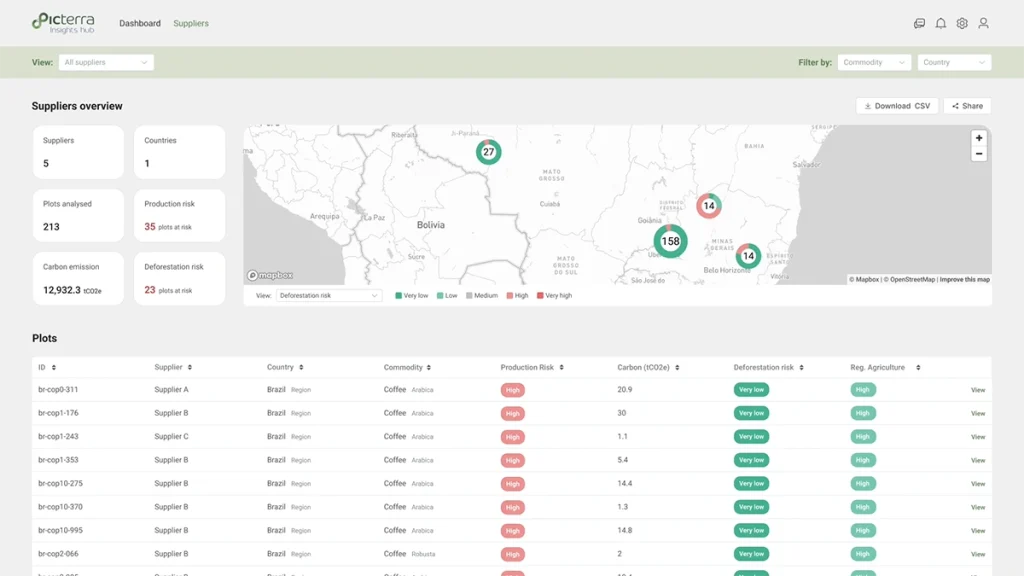Open the settings gear icon
This screenshot has height=576, width=1024.
pos(962,24)
